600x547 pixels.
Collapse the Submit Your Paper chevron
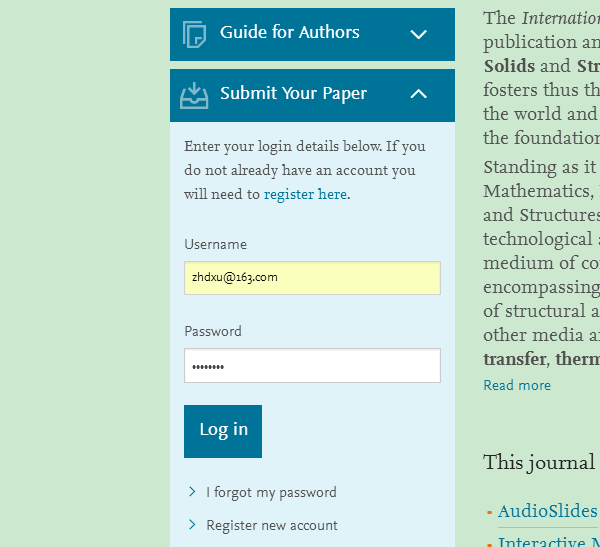(419, 94)
